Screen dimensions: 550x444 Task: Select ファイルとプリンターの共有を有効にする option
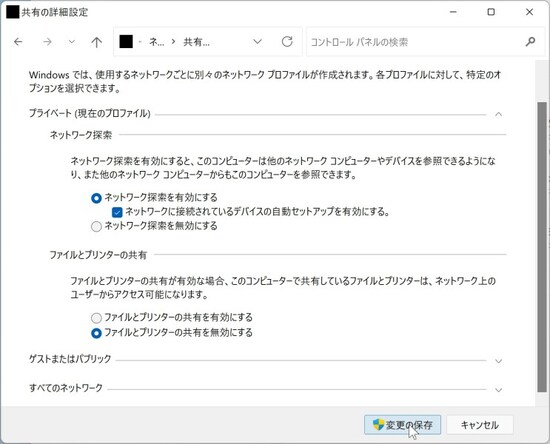pyautogui.click(x=96, y=318)
